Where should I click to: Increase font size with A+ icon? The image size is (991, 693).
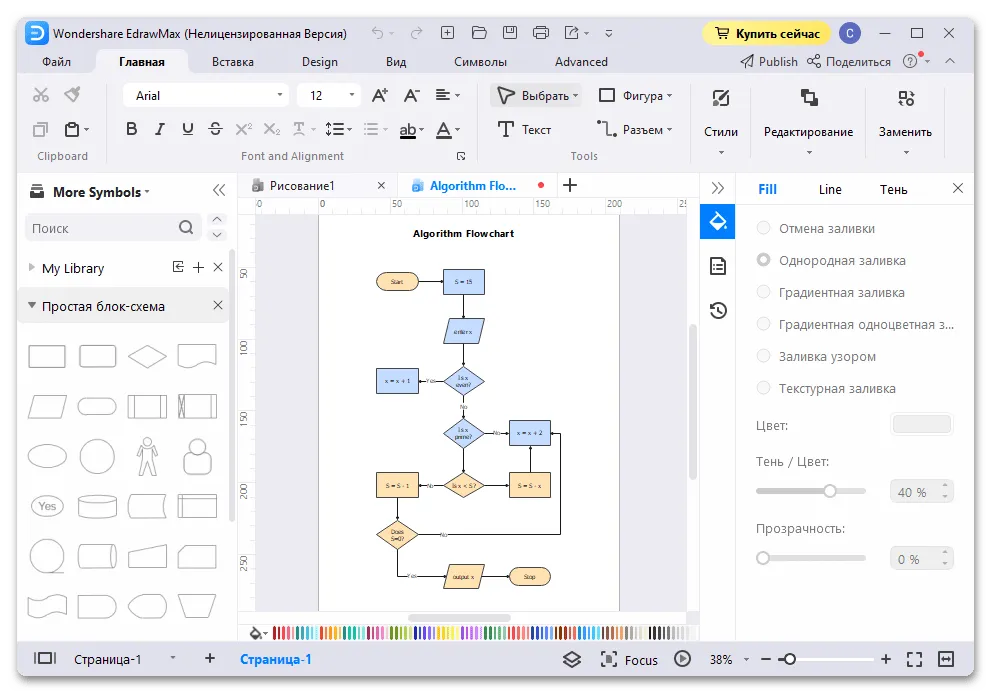pyautogui.click(x=380, y=95)
